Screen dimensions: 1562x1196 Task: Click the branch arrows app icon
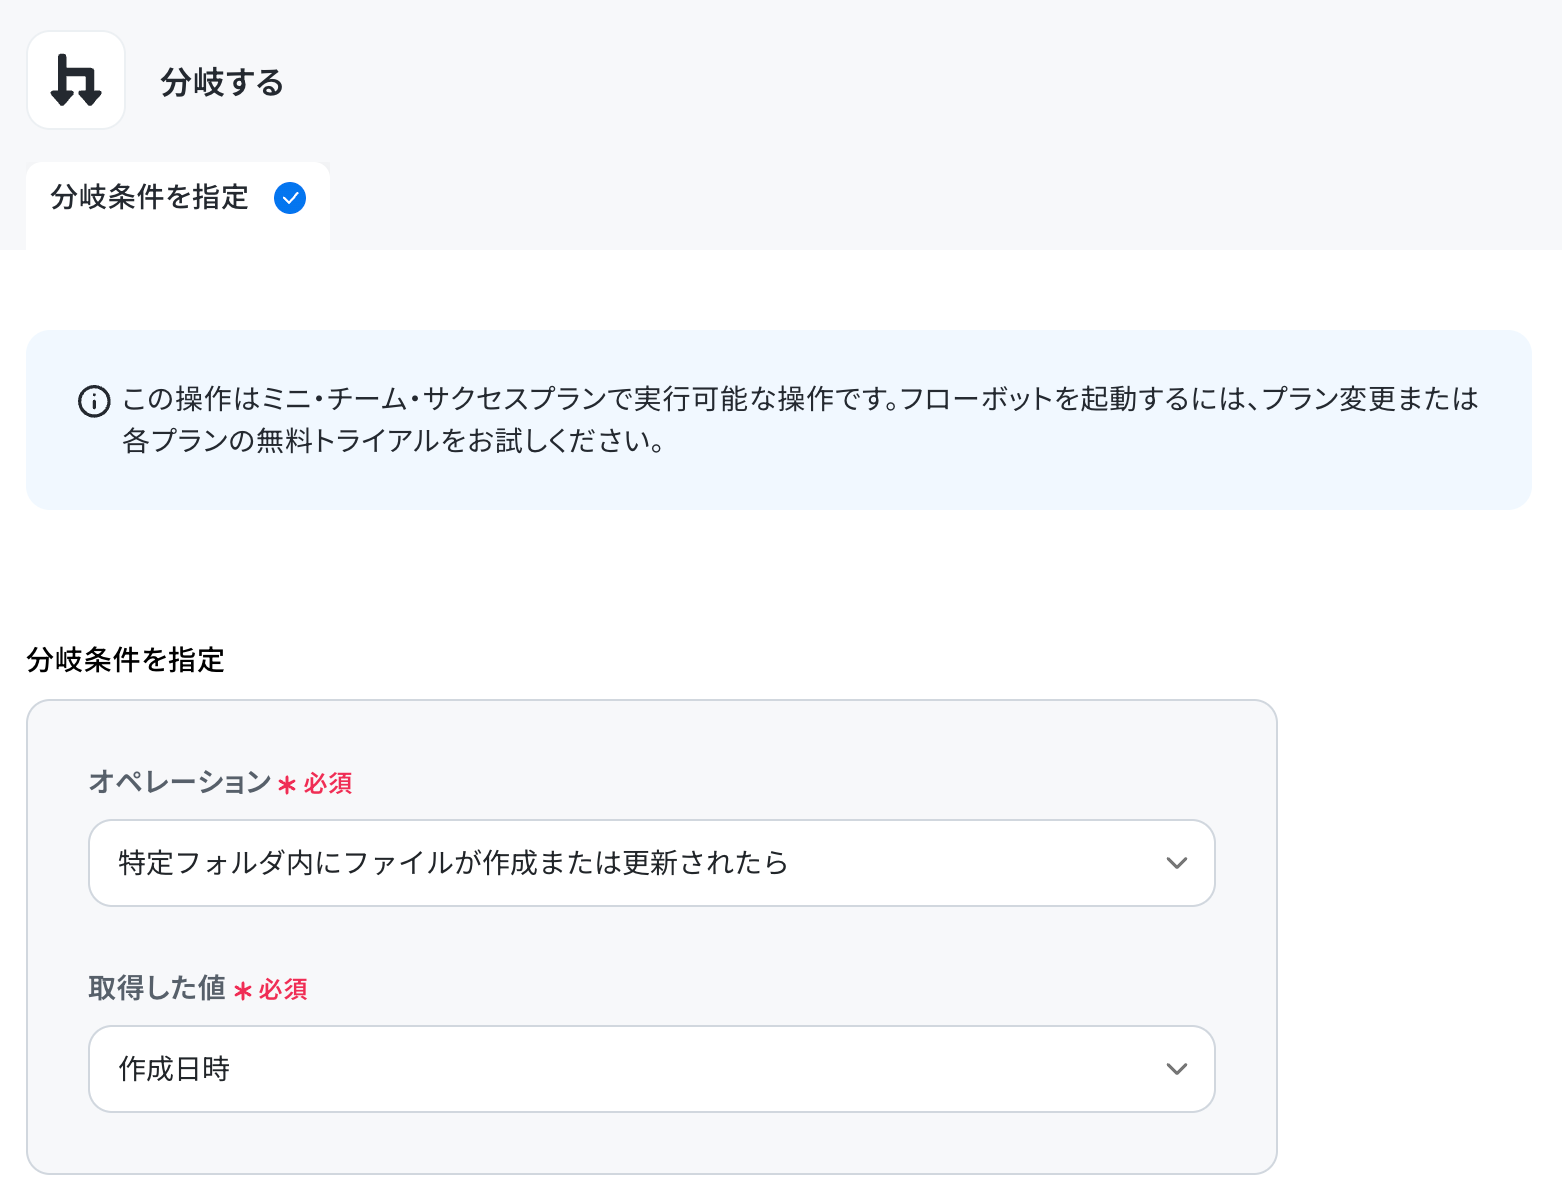click(76, 80)
